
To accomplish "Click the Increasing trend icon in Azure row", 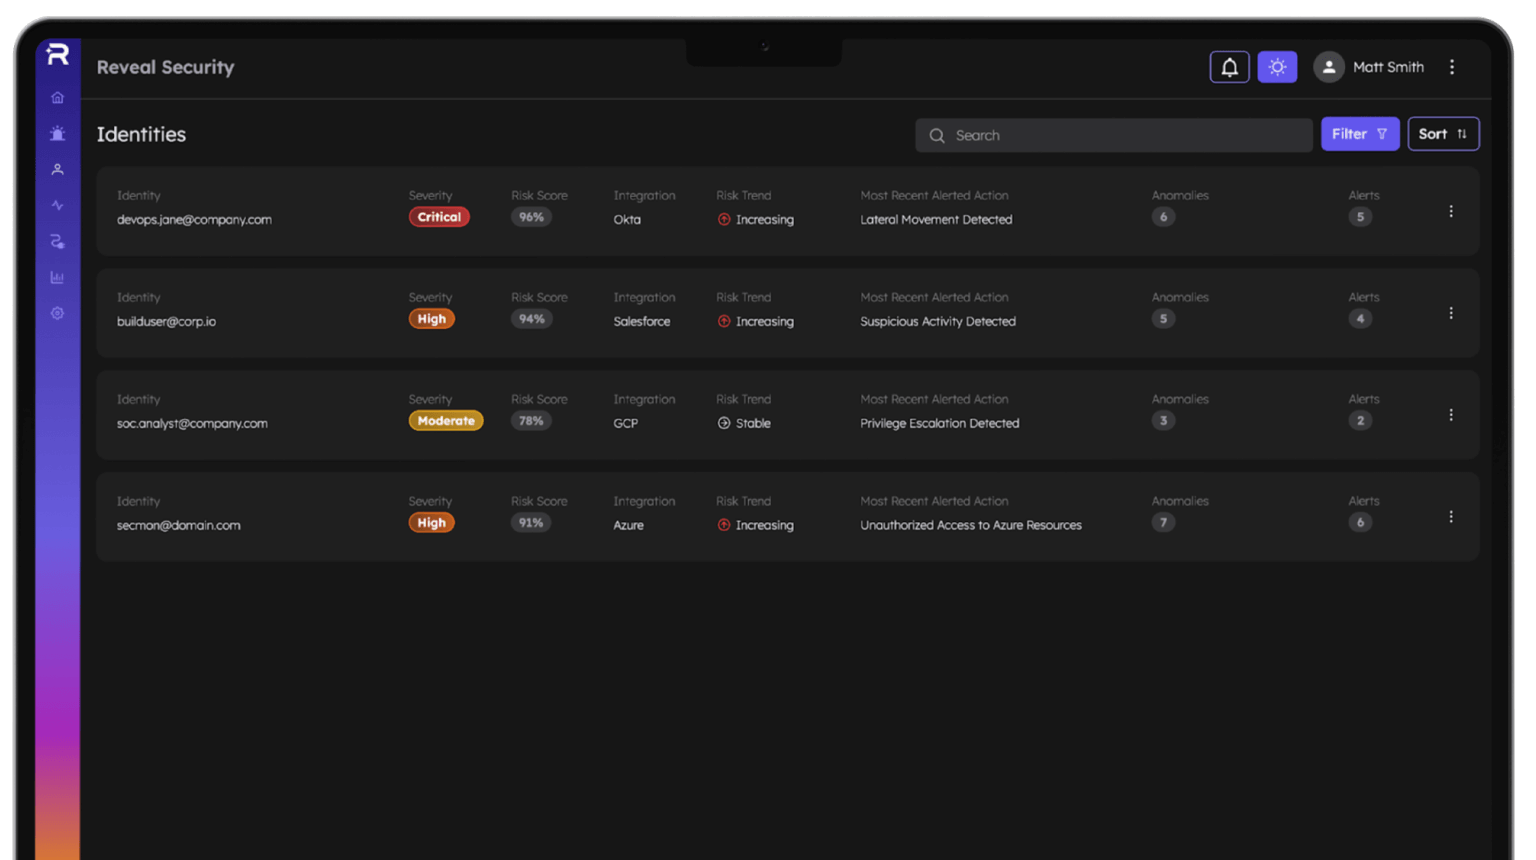I will point(724,526).
